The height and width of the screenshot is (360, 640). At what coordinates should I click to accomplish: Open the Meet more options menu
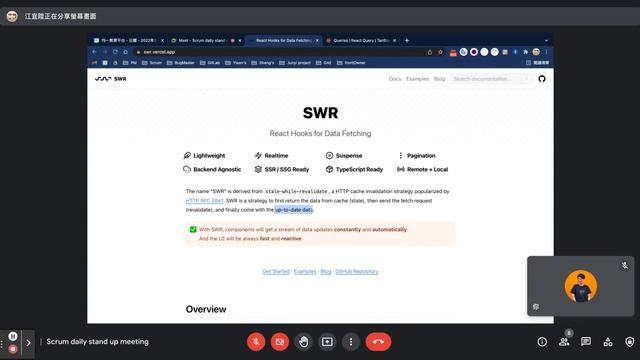click(351, 342)
